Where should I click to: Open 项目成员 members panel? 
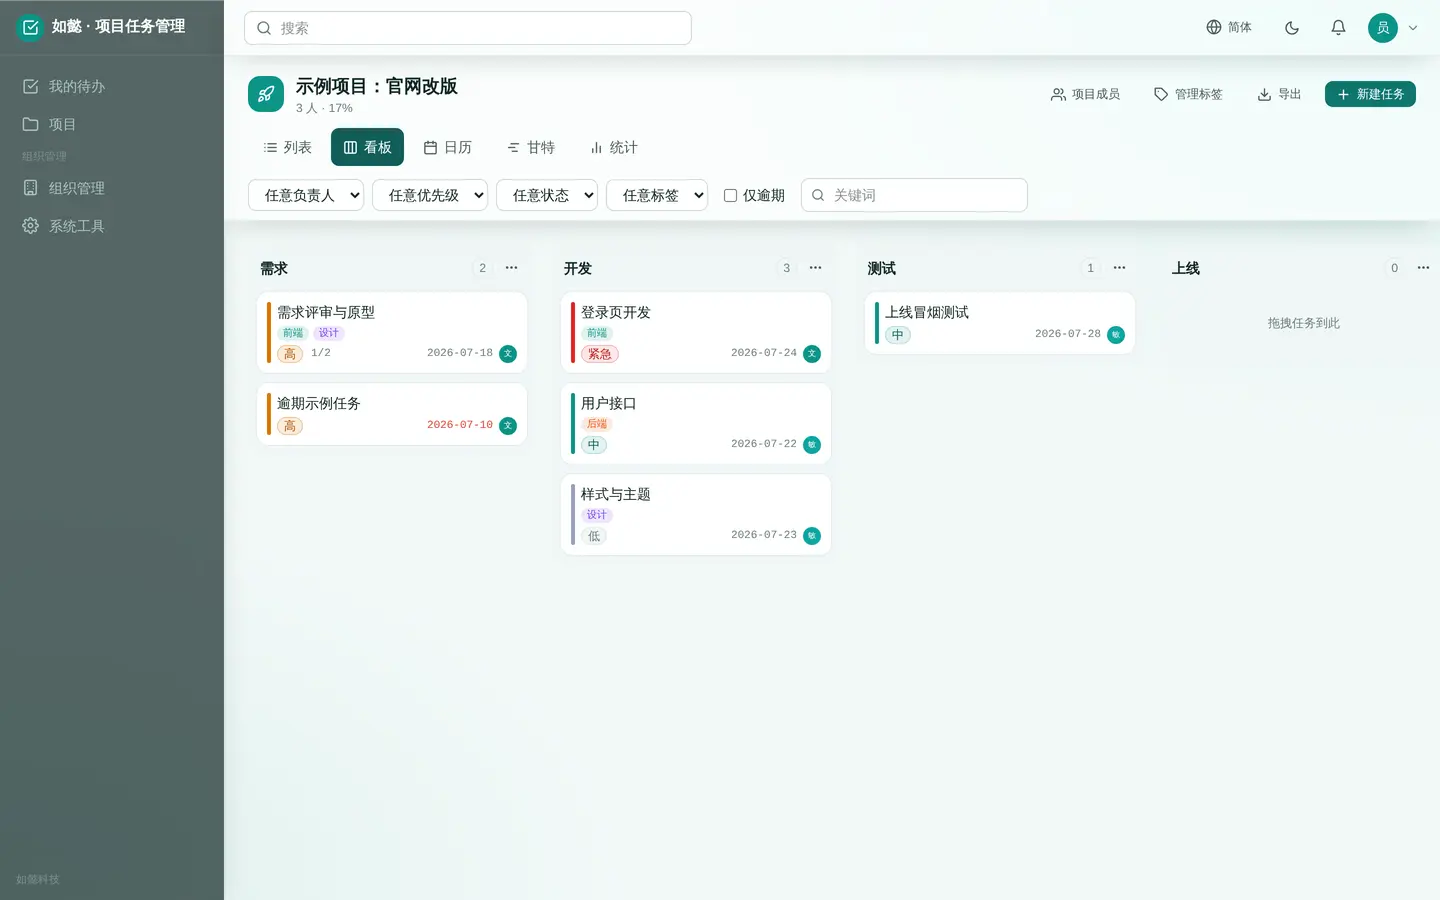pos(1085,94)
